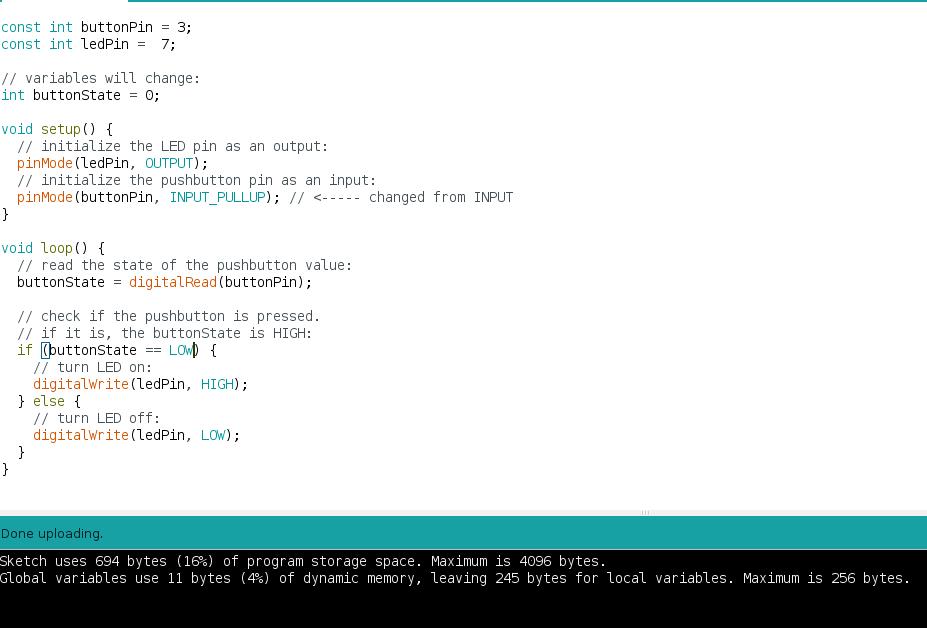The height and width of the screenshot is (628, 927).
Task: Click the OUTPUT constant in pinMode call
Action: click(x=169, y=163)
